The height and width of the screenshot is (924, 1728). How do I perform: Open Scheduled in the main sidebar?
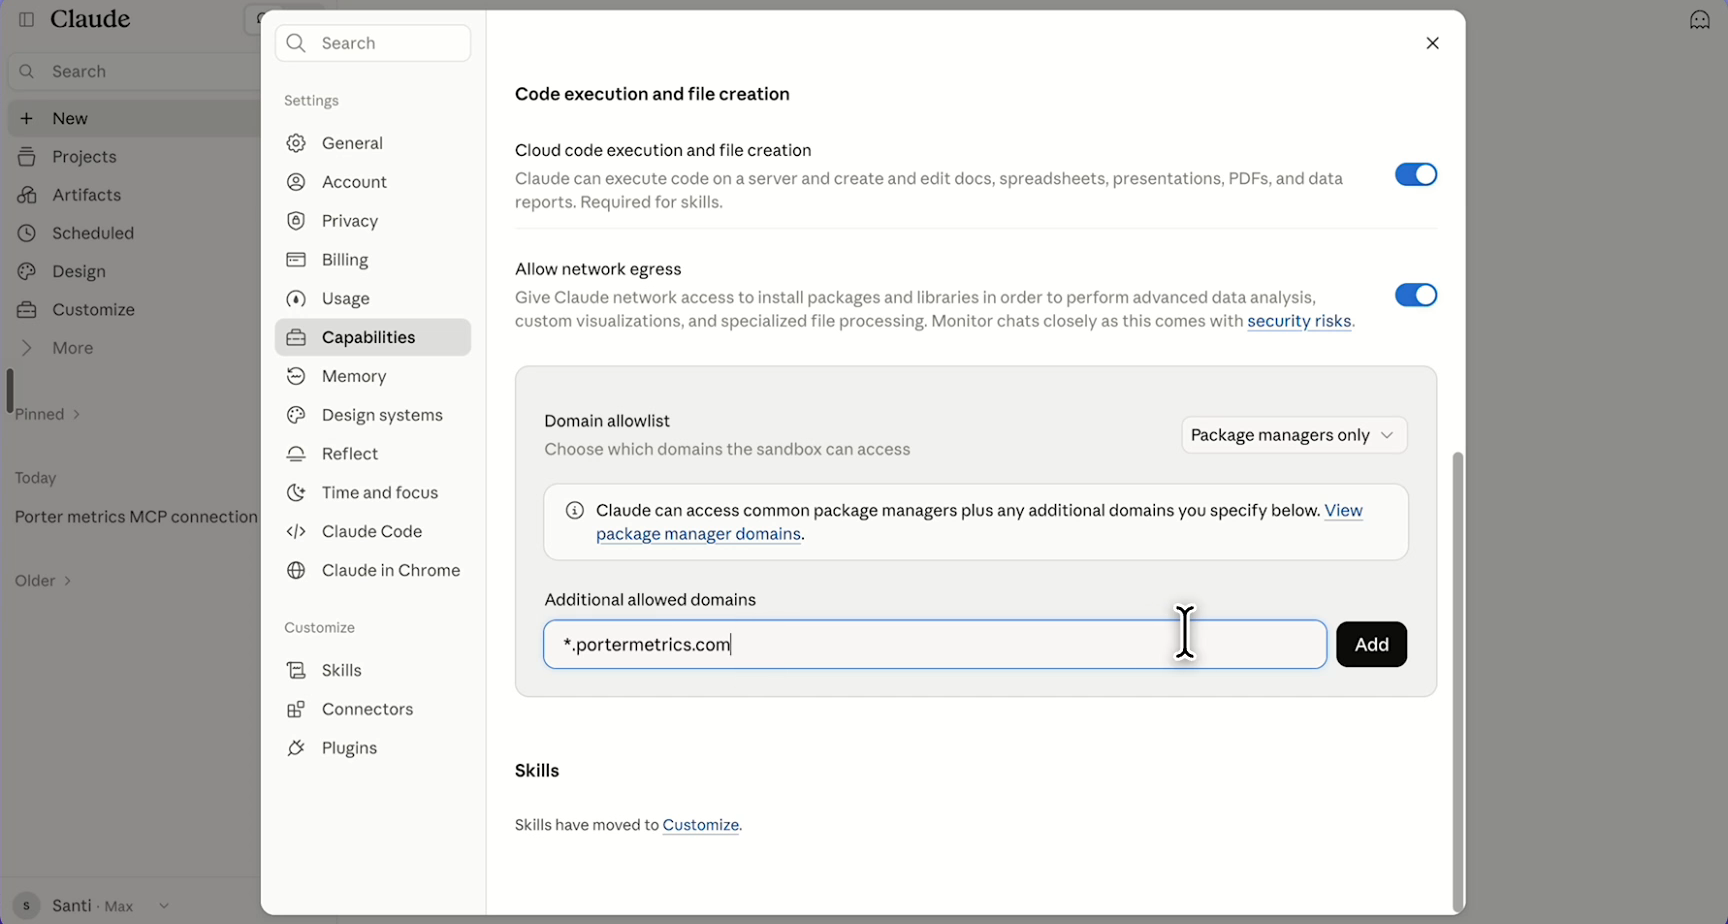[92, 233]
